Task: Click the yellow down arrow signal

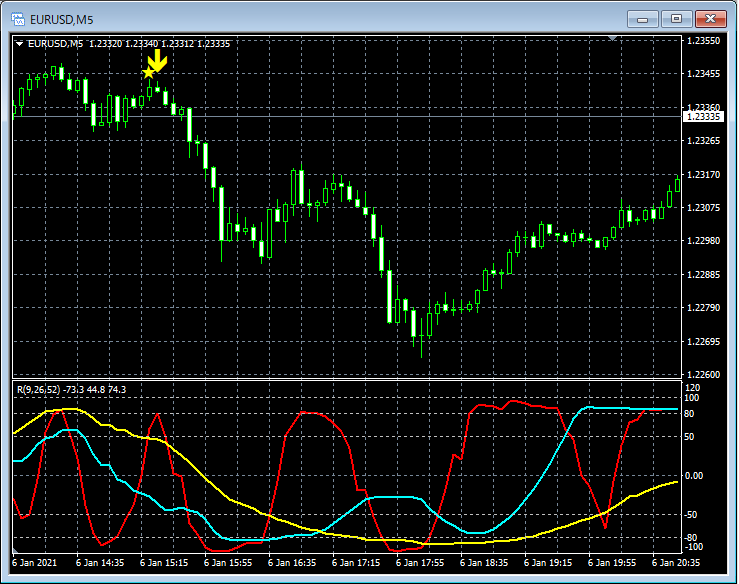Action: [158, 62]
